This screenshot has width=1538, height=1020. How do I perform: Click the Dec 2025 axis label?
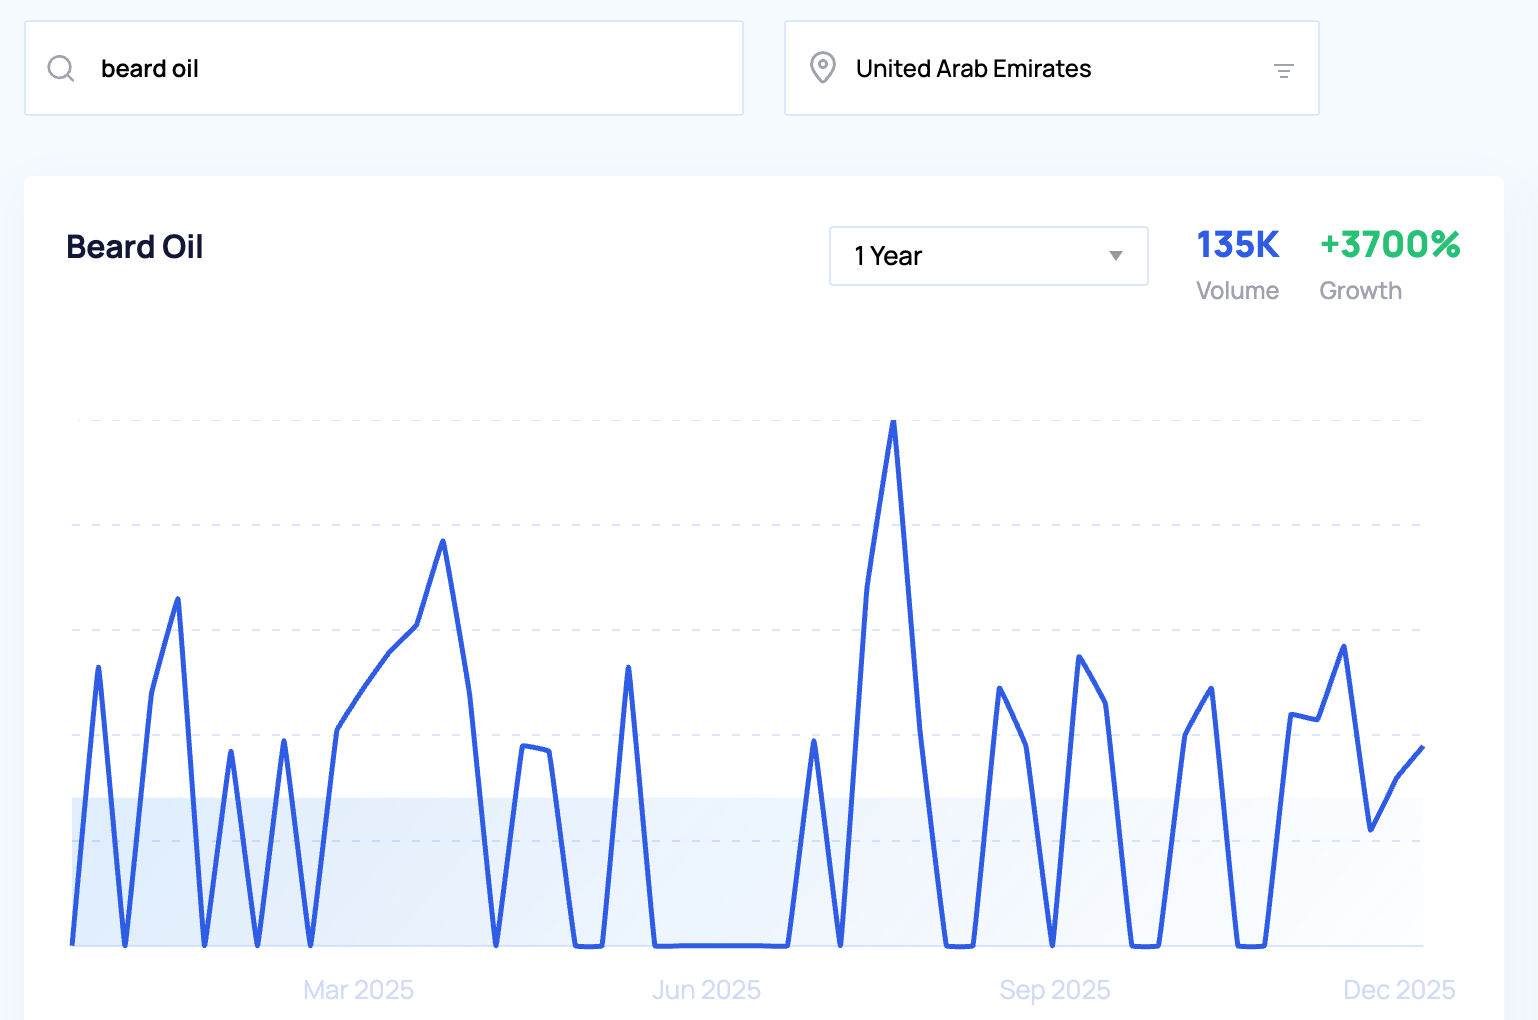pyautogui.click(x=1398, y=990)
